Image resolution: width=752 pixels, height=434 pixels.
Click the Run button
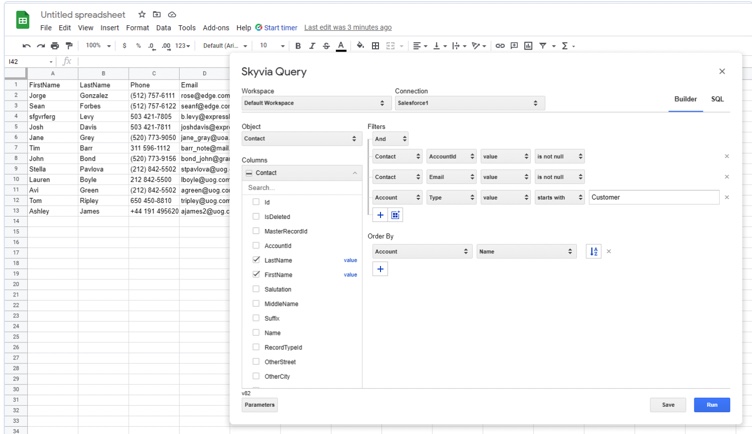(712, 405)
